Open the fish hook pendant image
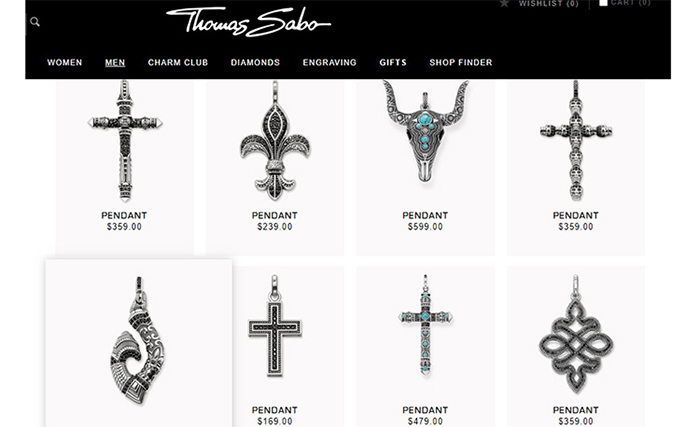This screenshot has width=700, height=427. pyautogui.click(x=138, y=340)
